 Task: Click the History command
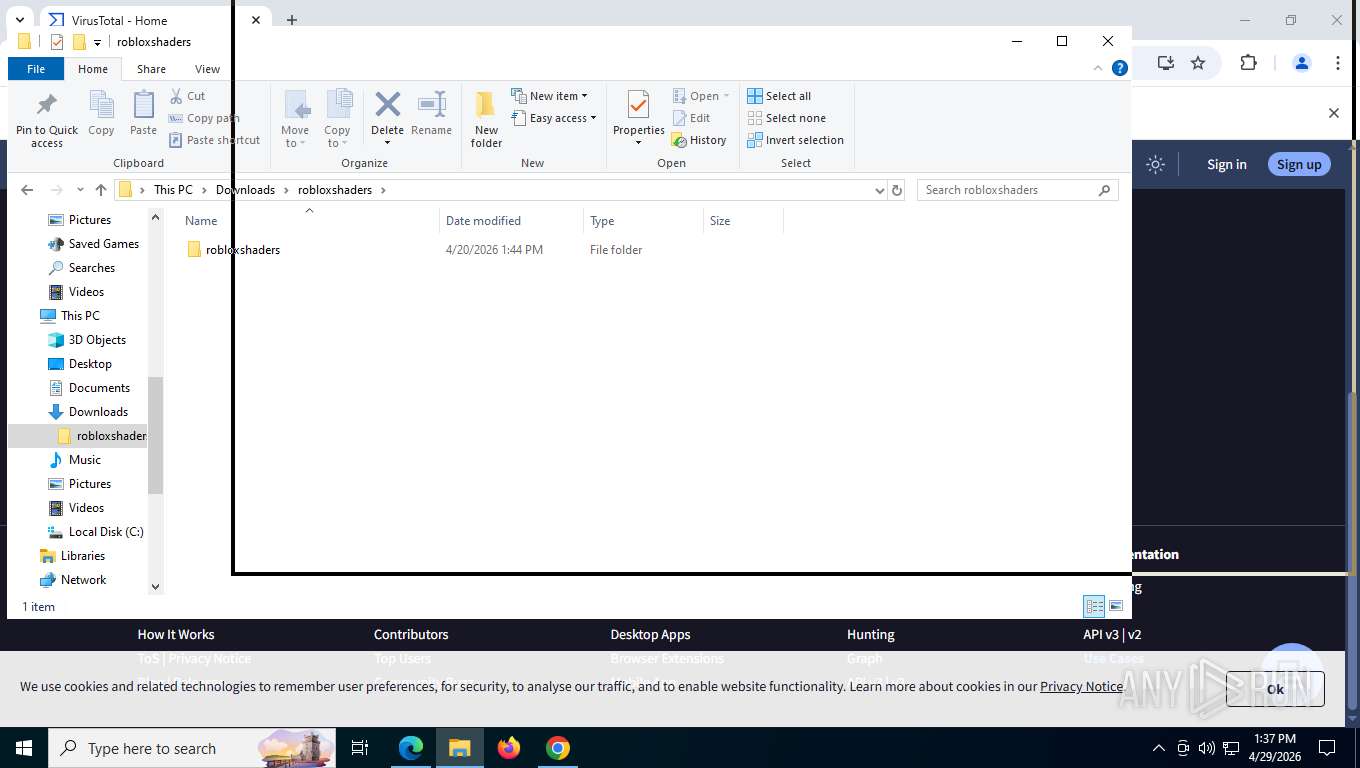(x=699, y=140)
